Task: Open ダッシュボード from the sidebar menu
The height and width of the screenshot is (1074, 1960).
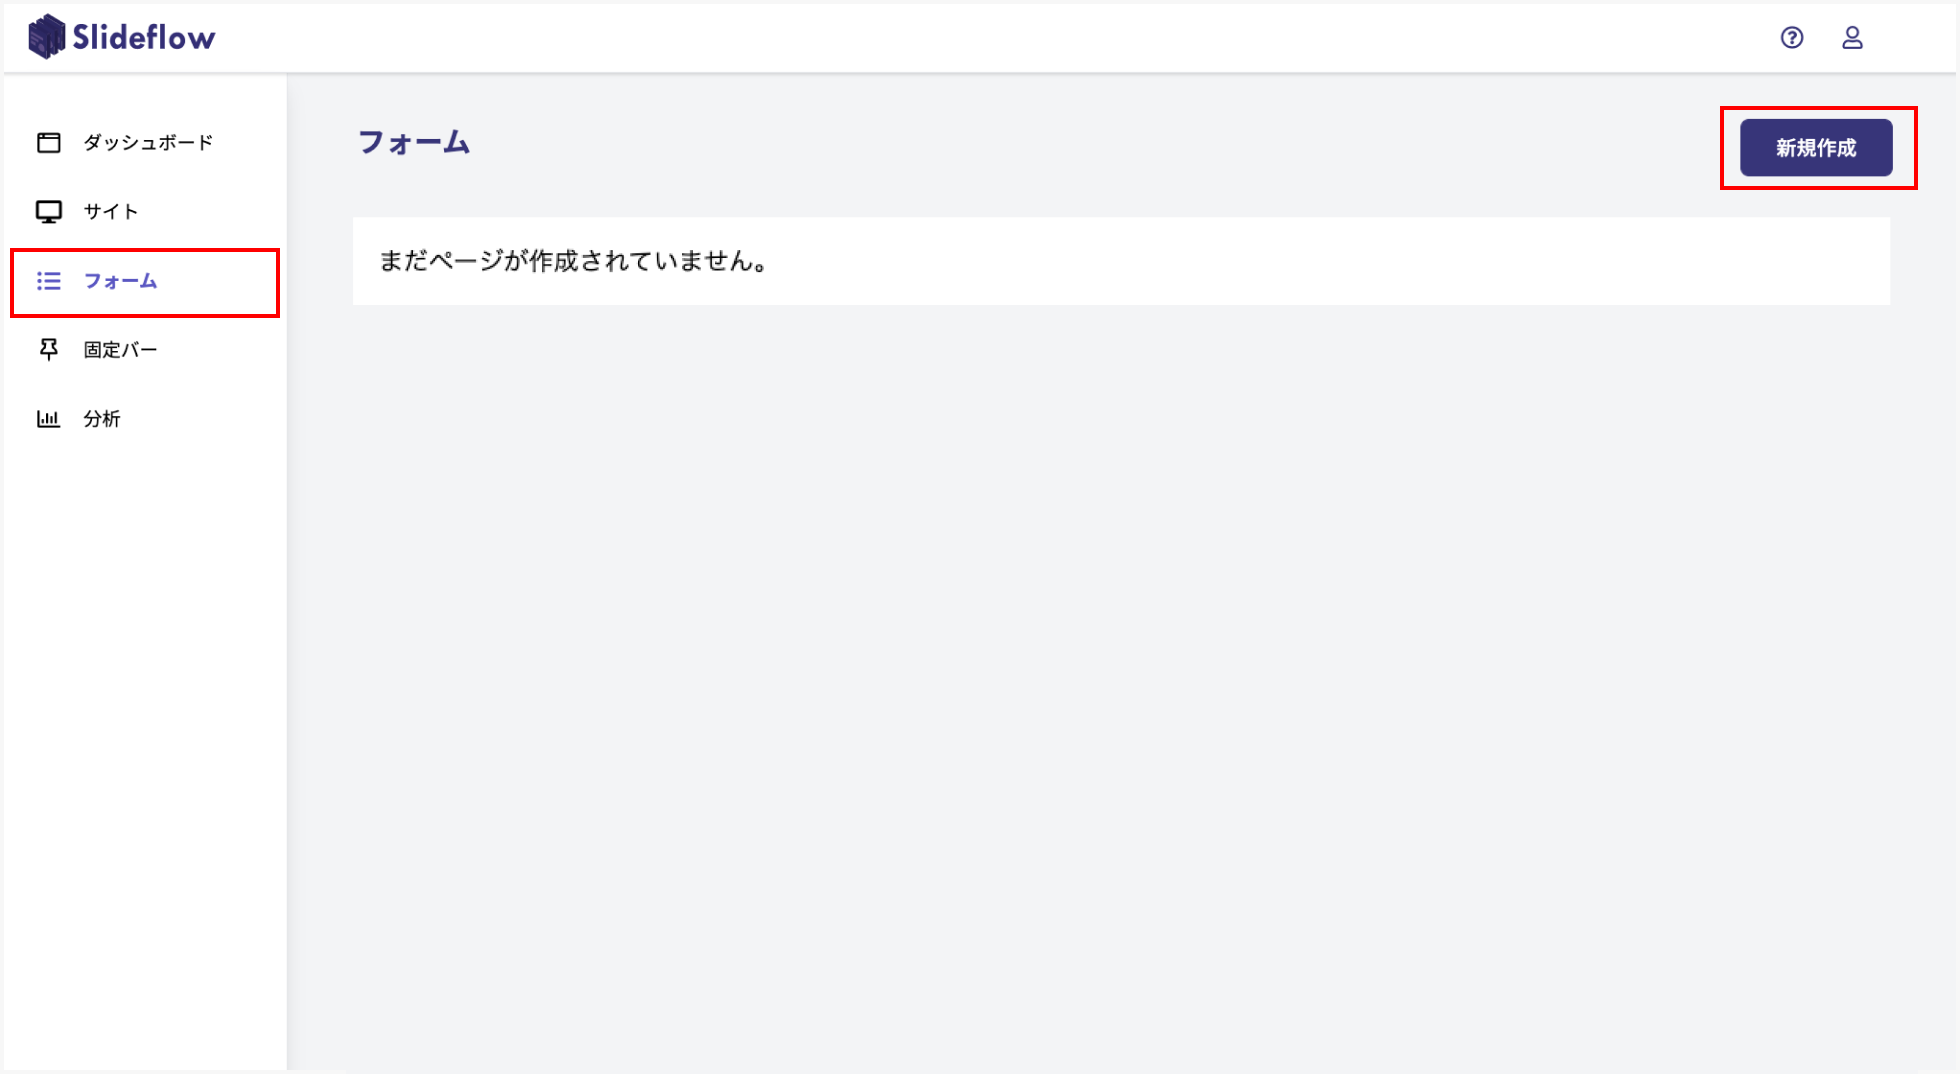Action: [x=148, y=143]
